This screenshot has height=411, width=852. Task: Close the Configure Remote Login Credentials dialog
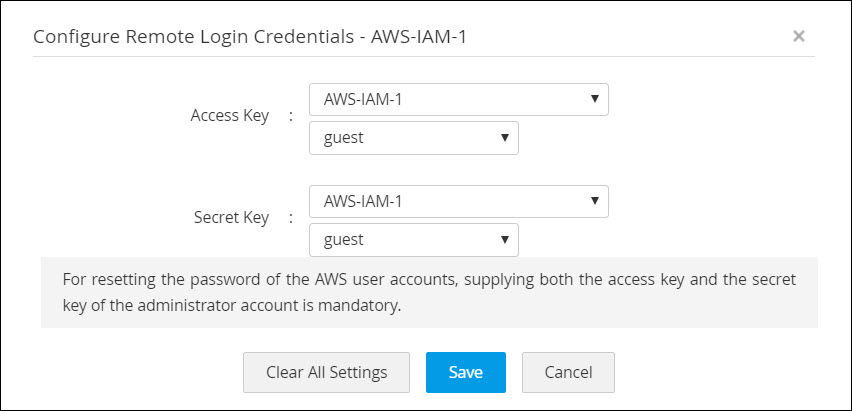(x=798, y=36)
